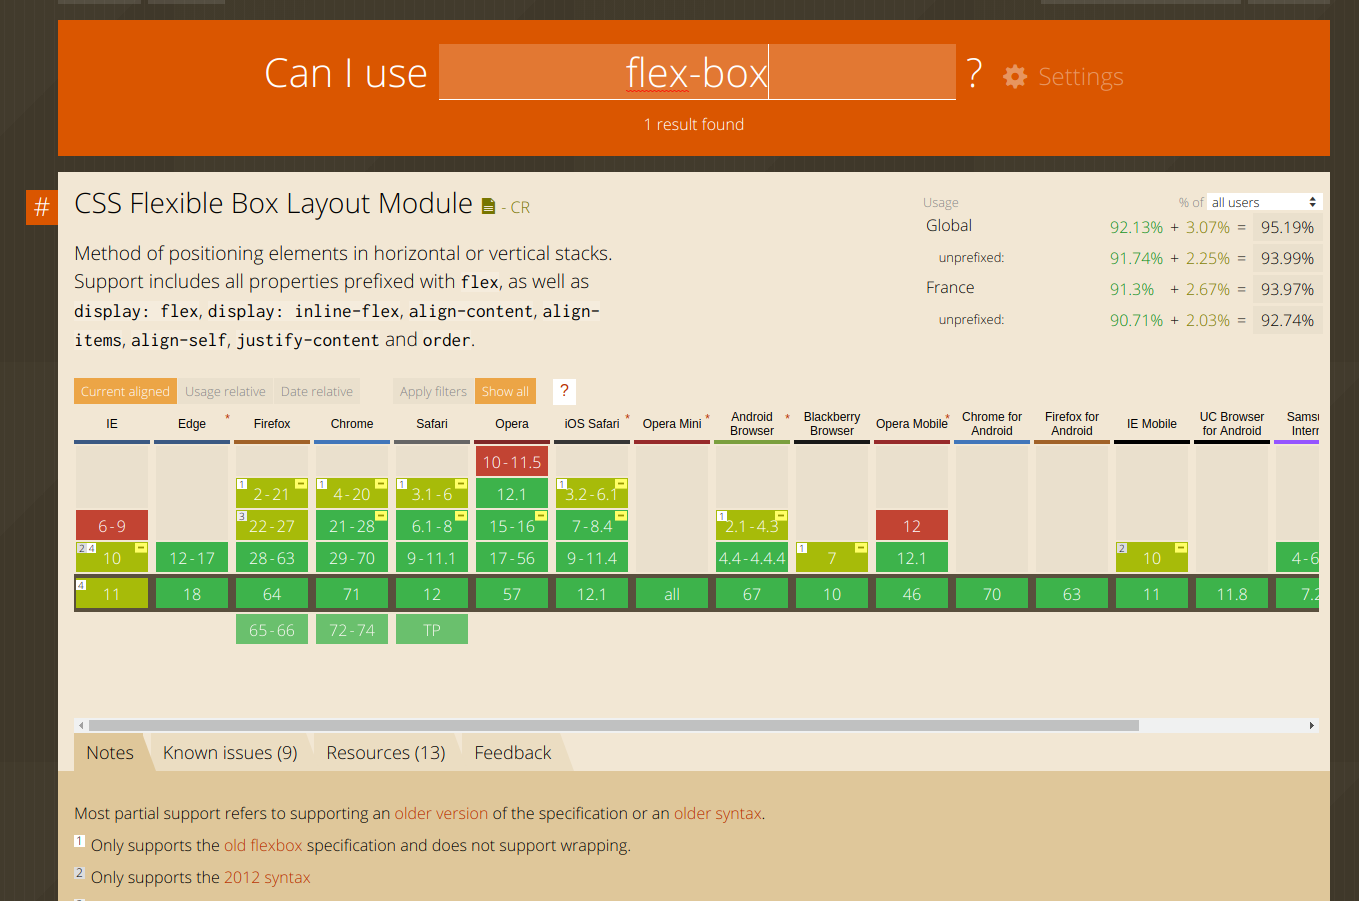Click the Opera Mini header

(672, 424)
